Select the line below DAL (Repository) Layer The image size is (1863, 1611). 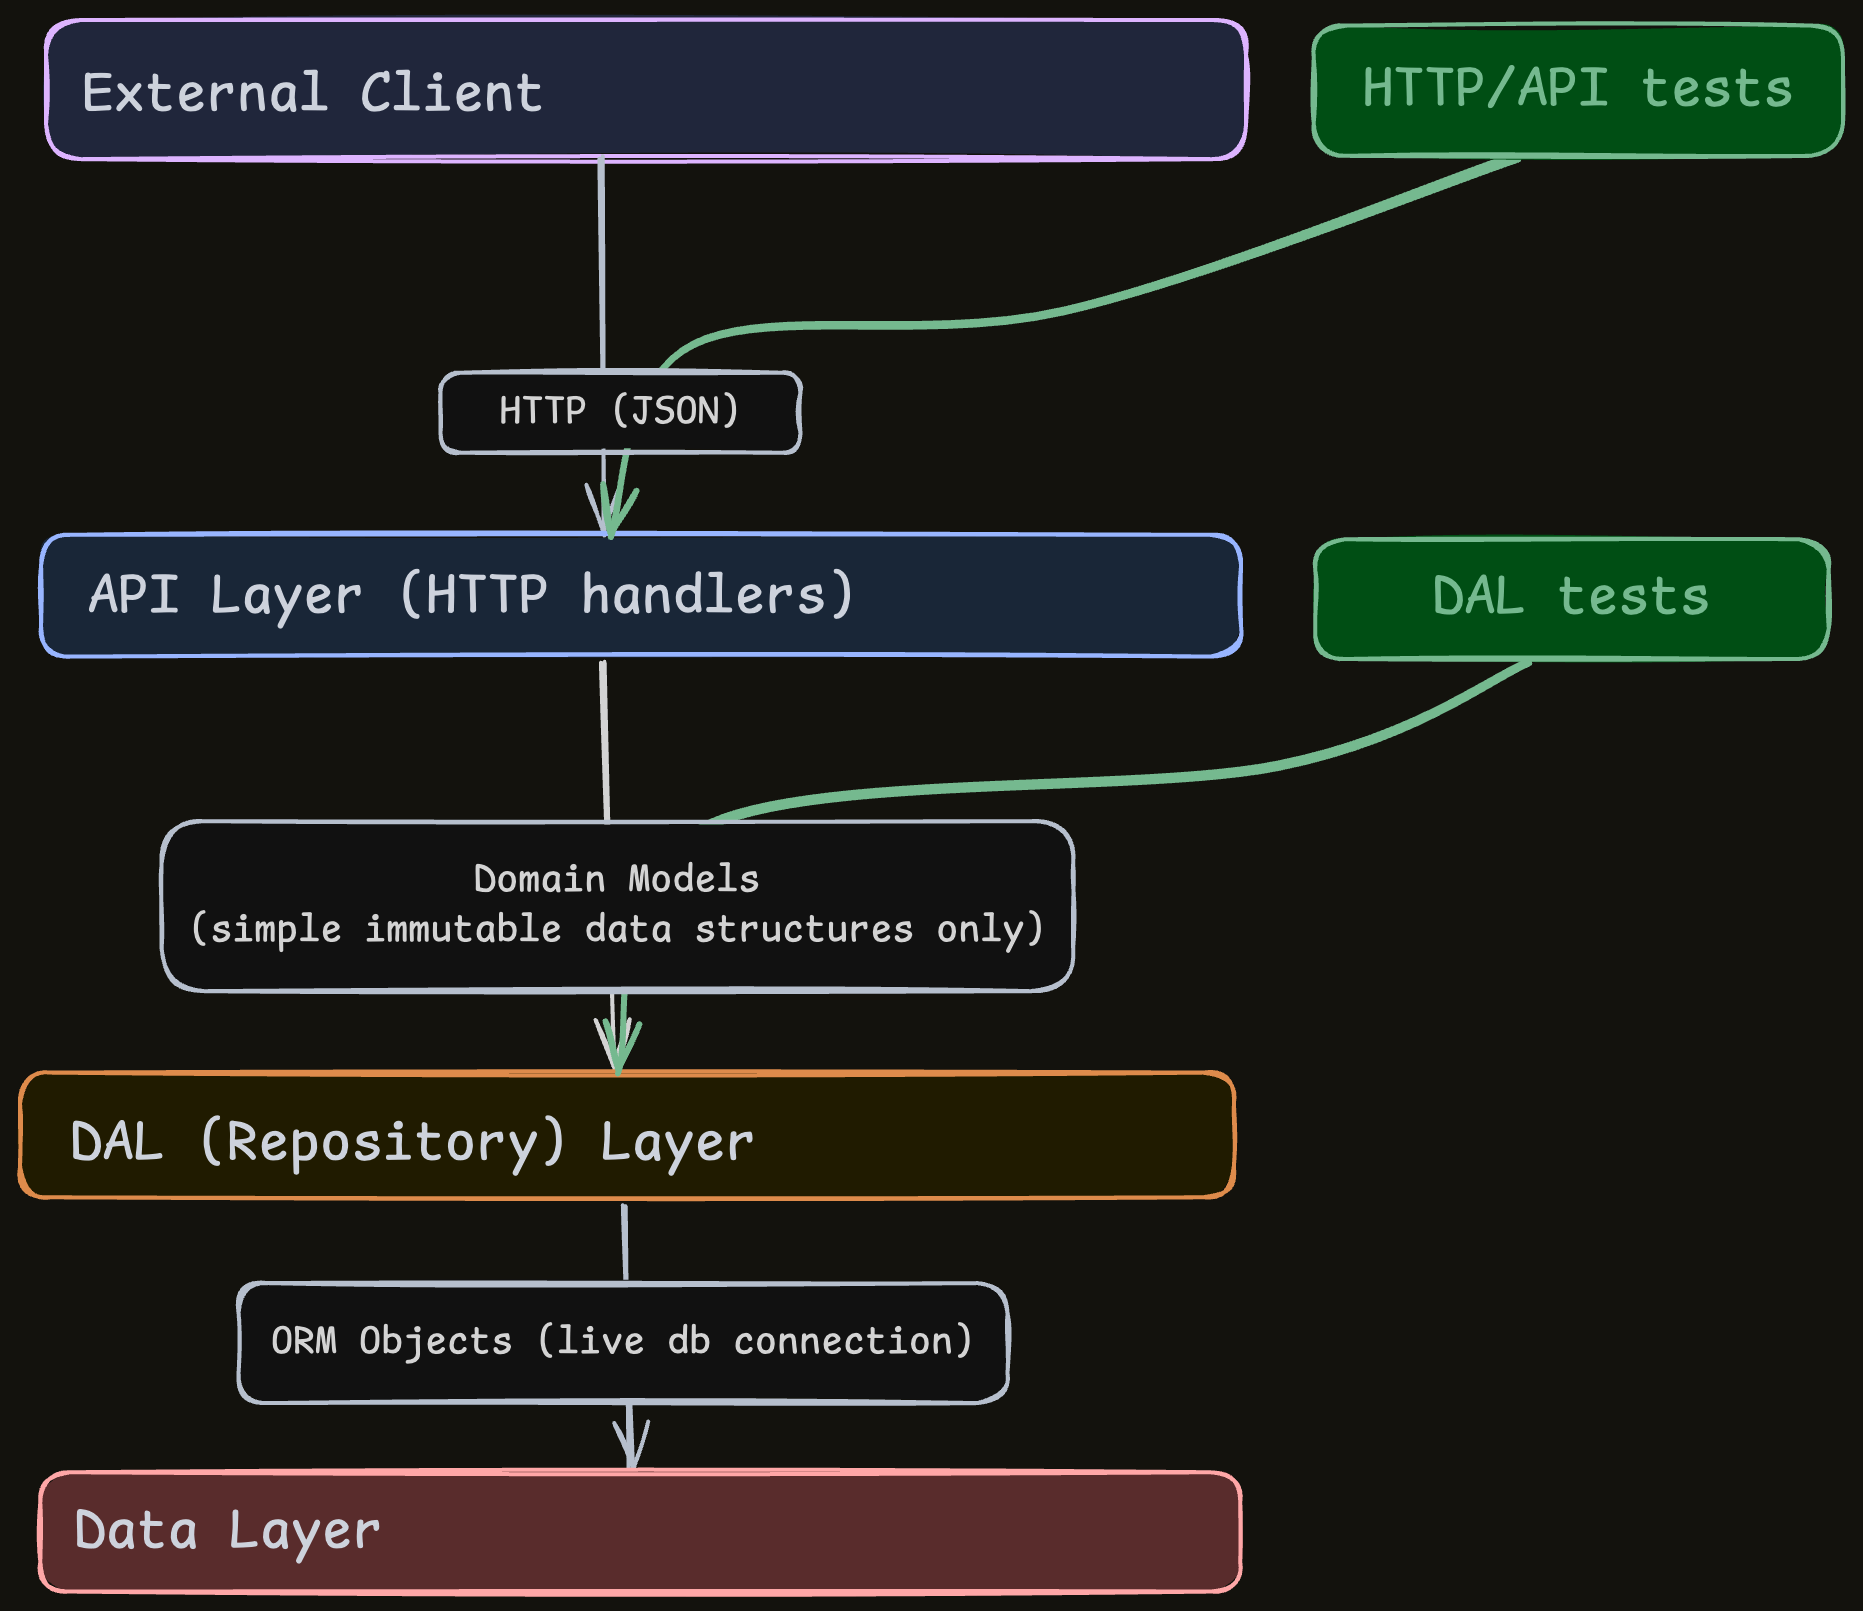(x=625, y=1240)
